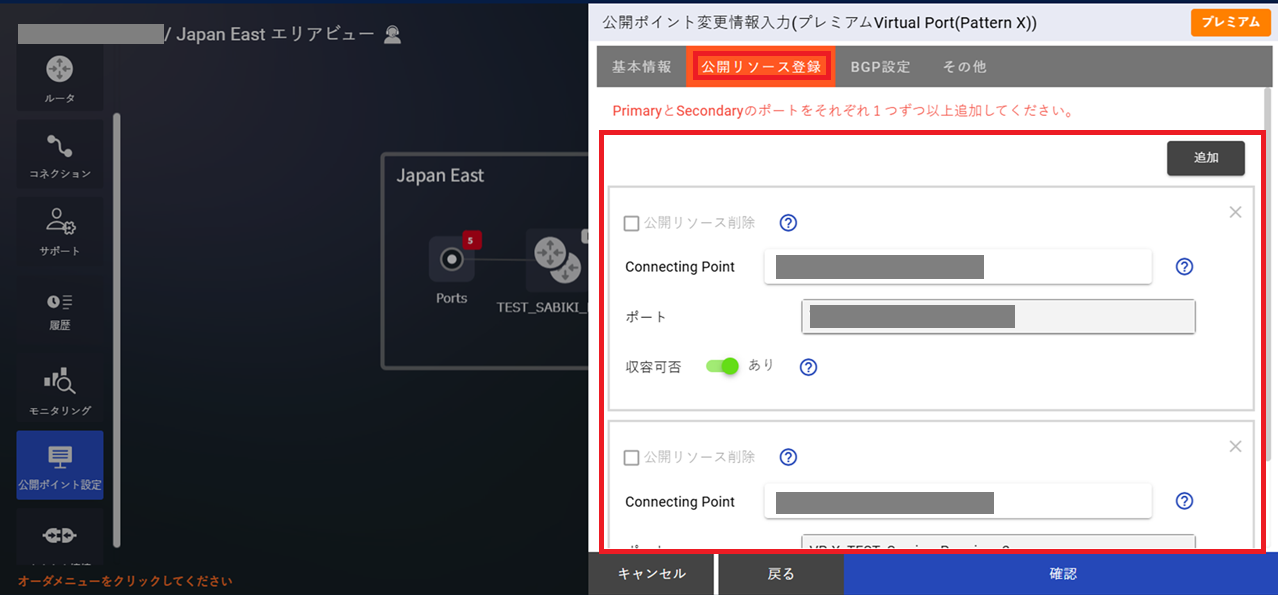
Task: Open the ポート dropdown in the first block
Action: point(997,316)
